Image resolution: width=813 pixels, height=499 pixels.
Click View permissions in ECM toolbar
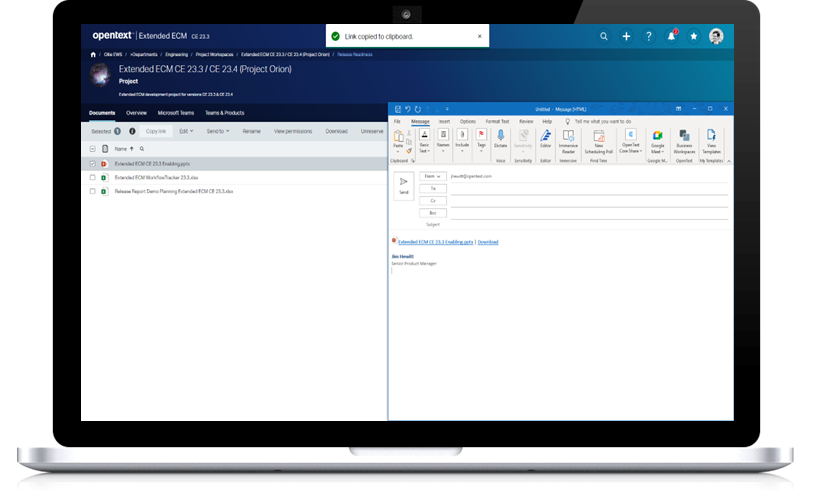tap(293, 131)
